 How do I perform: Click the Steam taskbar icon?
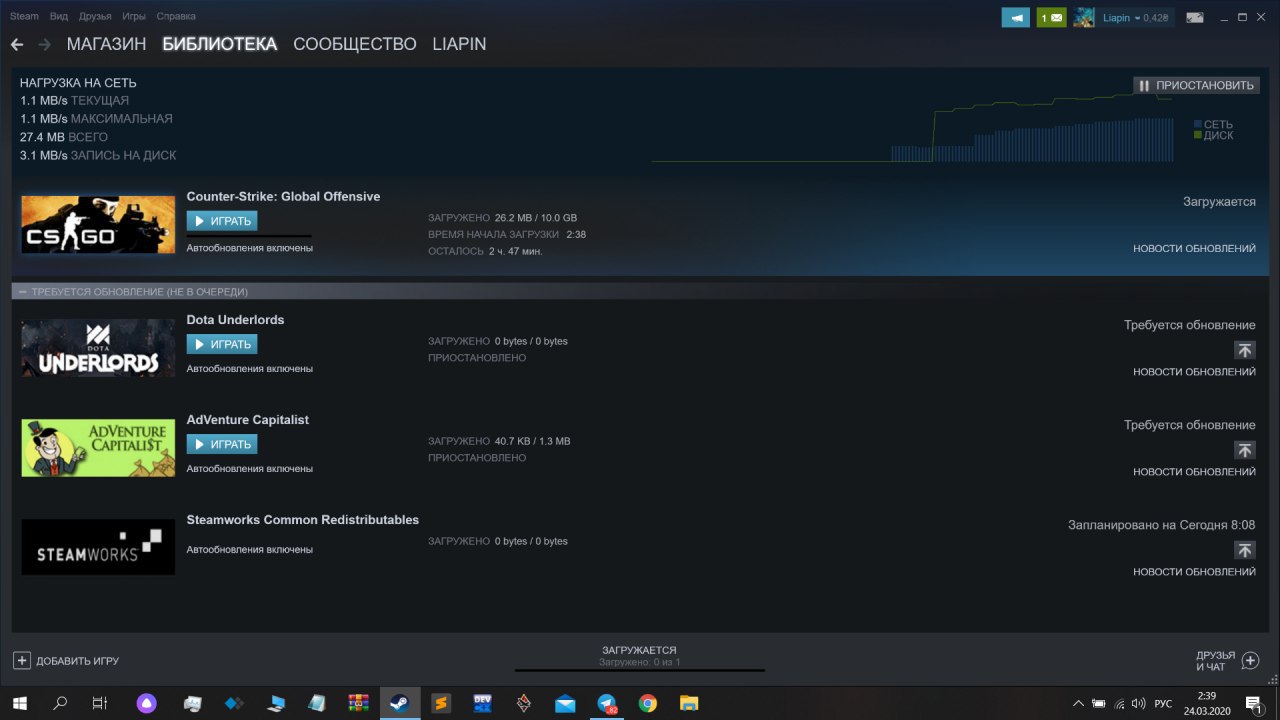(x=399, y=704)
